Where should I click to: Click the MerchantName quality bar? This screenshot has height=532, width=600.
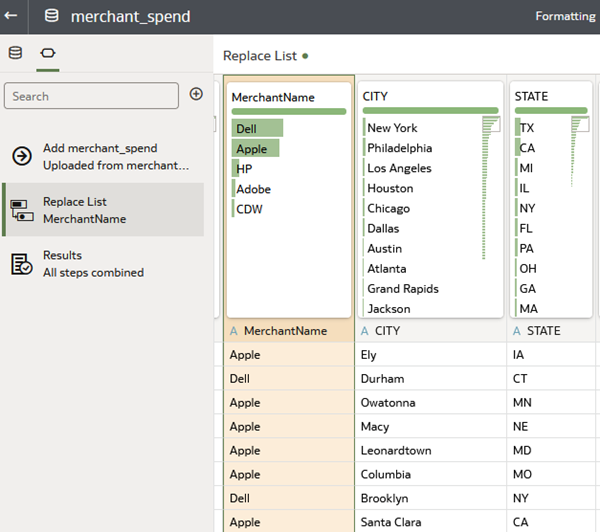point(288,111)
